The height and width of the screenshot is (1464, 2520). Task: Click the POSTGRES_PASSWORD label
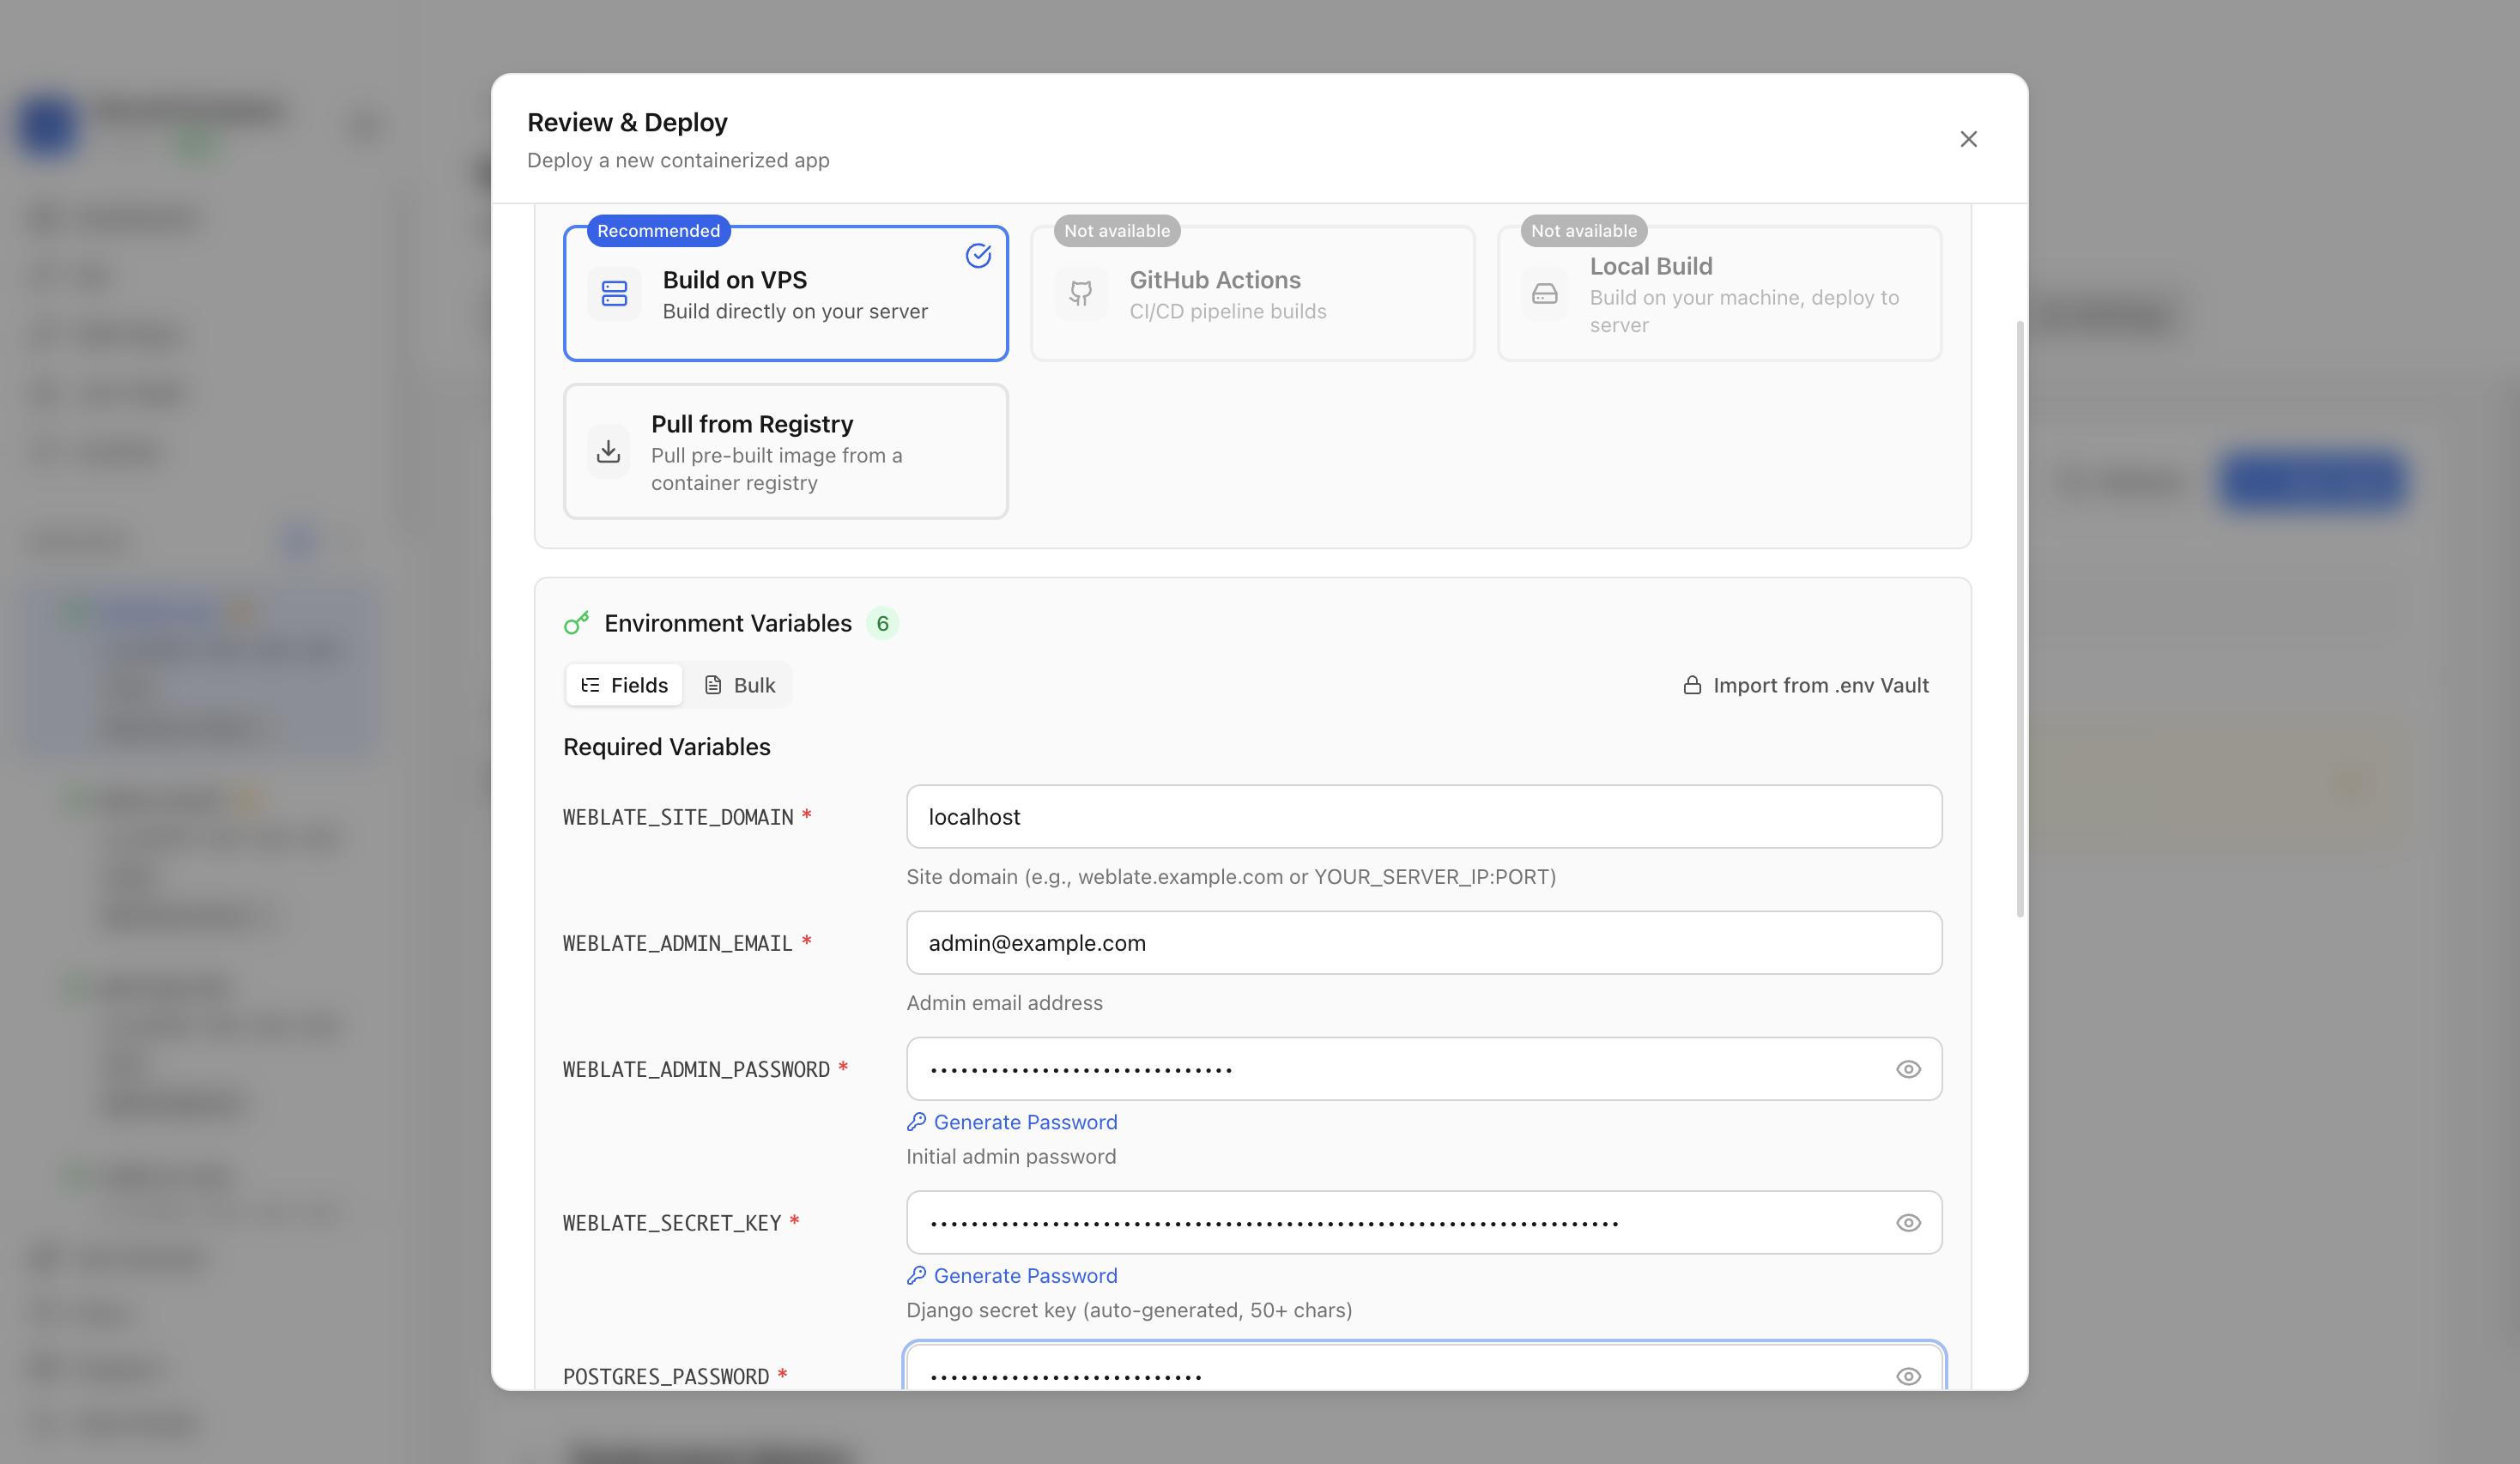click(x=666, y=1376)
